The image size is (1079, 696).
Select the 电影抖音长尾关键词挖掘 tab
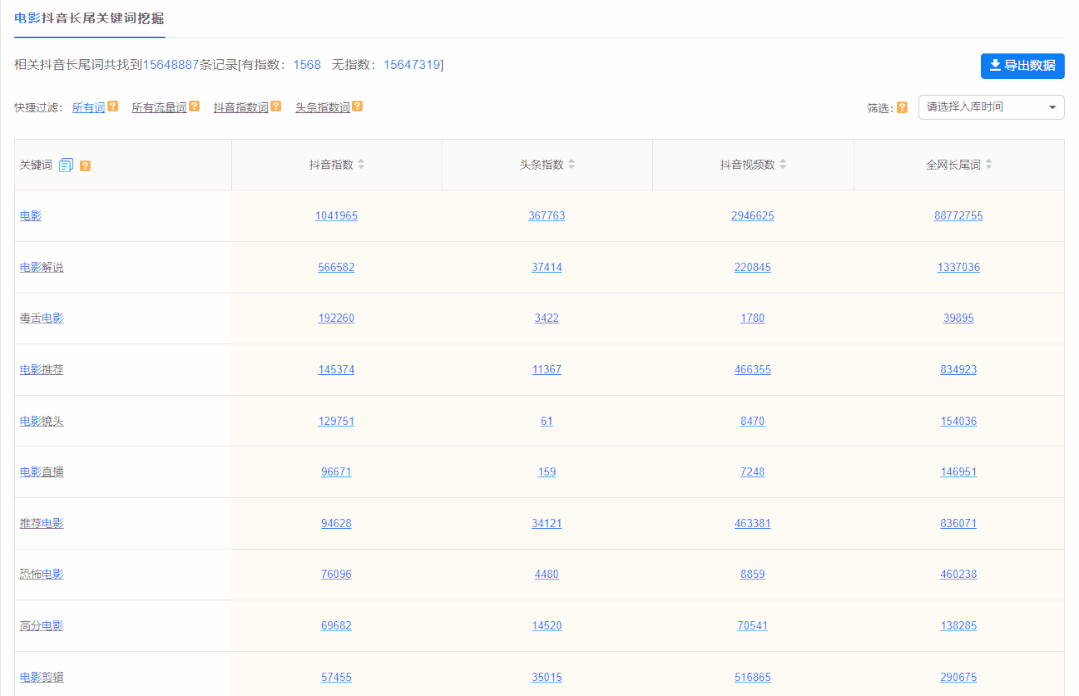89,19
